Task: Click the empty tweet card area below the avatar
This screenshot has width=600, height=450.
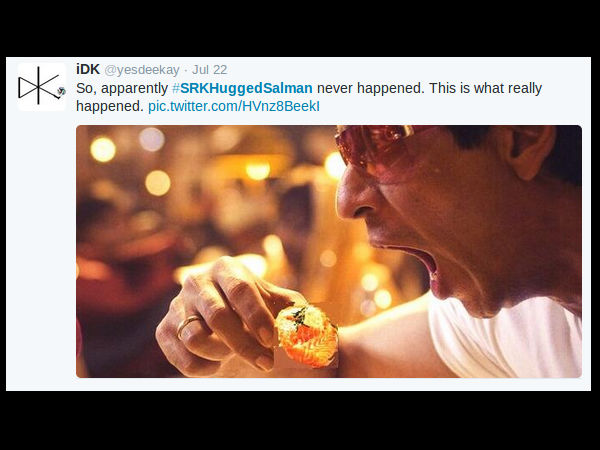Action: tap(41, 250)
